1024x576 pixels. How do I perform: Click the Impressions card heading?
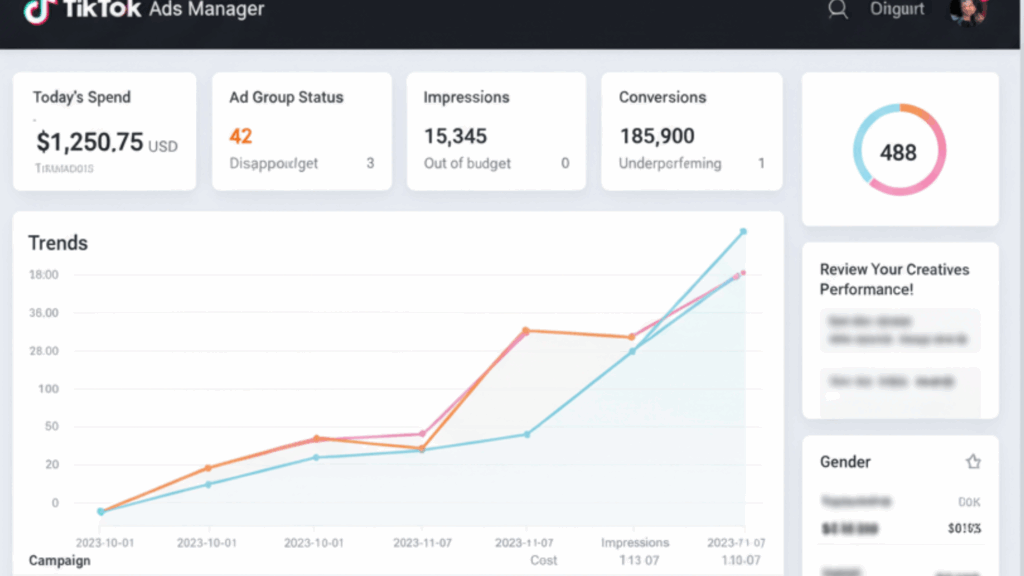click(466, 97)
